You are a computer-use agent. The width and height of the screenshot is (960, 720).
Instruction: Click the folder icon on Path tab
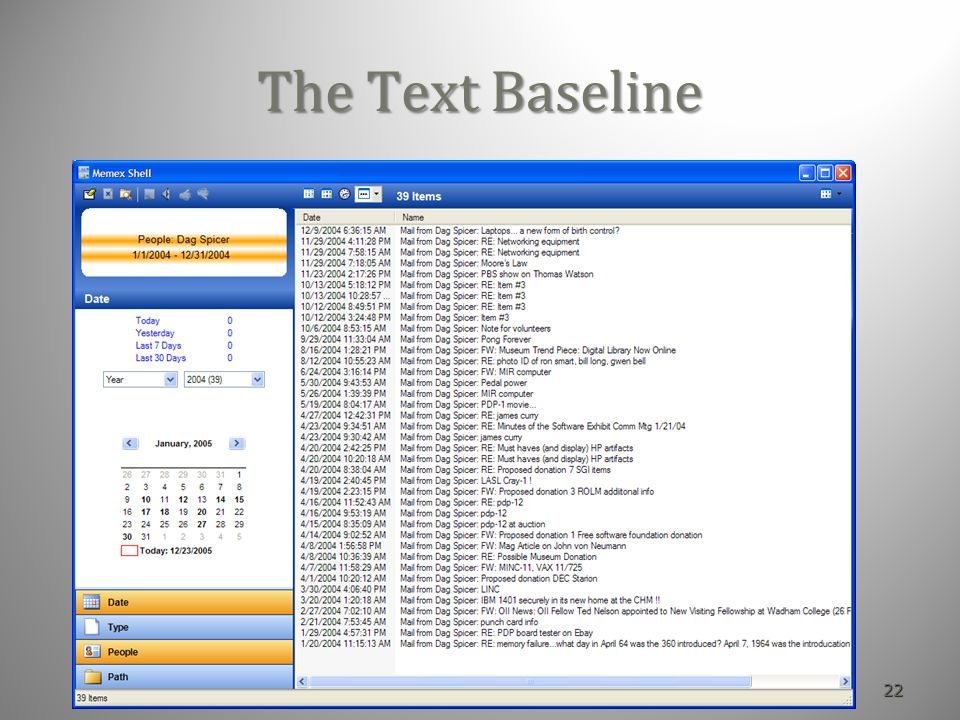(92, 677)
